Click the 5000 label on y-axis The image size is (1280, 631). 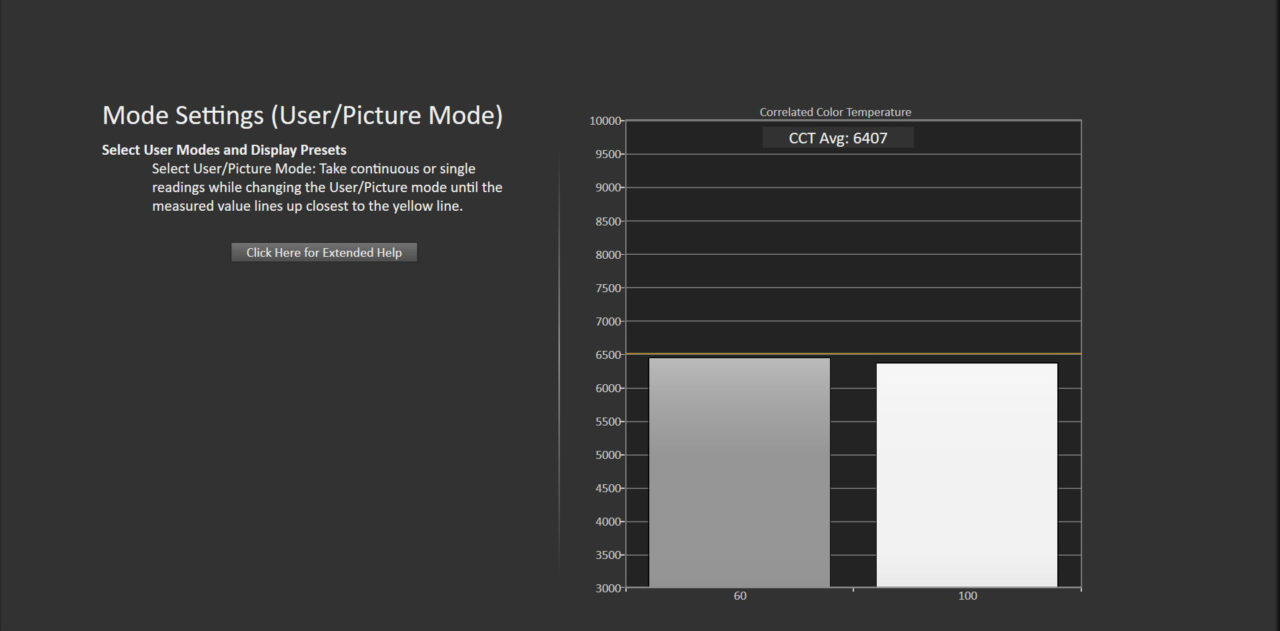[x=609, y=455]
